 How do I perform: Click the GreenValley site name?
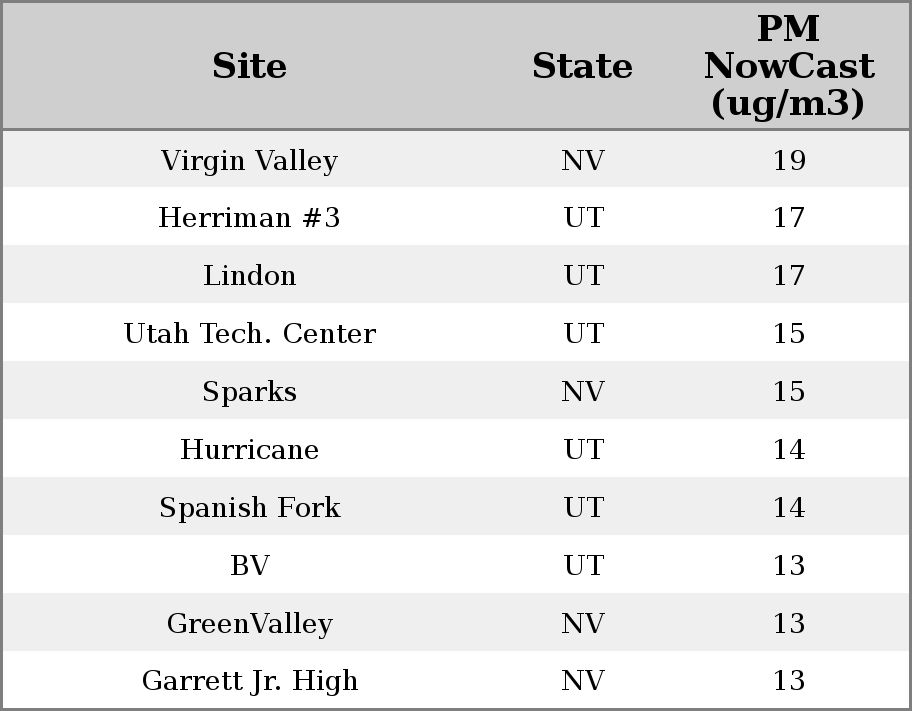(250, 623)
